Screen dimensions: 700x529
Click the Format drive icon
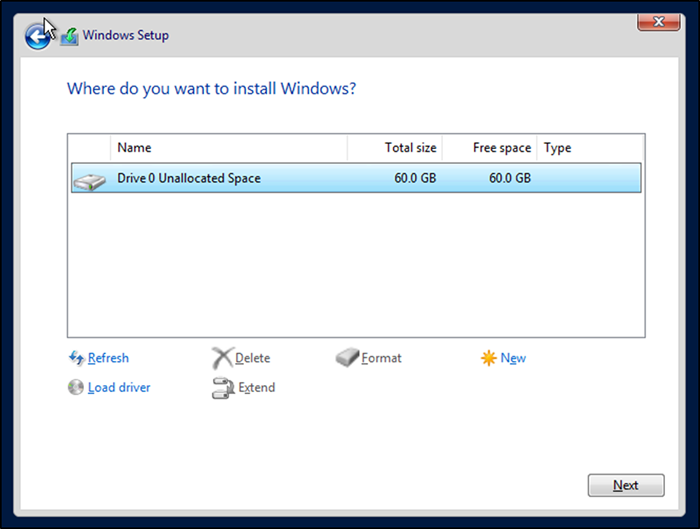click(x=347, y=358)
